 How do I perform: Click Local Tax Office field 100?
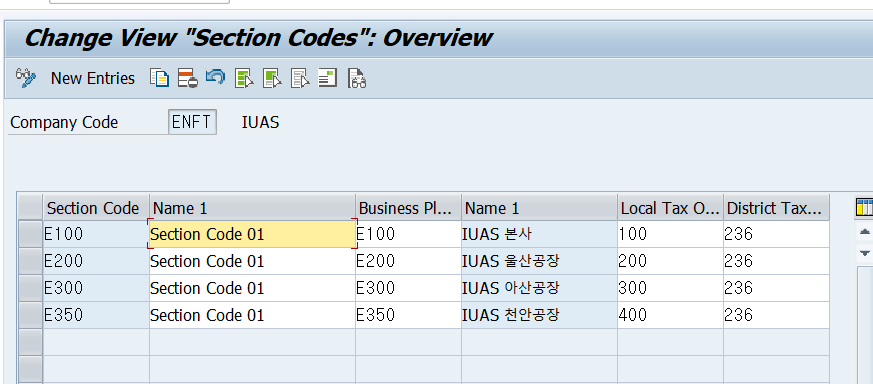click(x=670, y=234)
